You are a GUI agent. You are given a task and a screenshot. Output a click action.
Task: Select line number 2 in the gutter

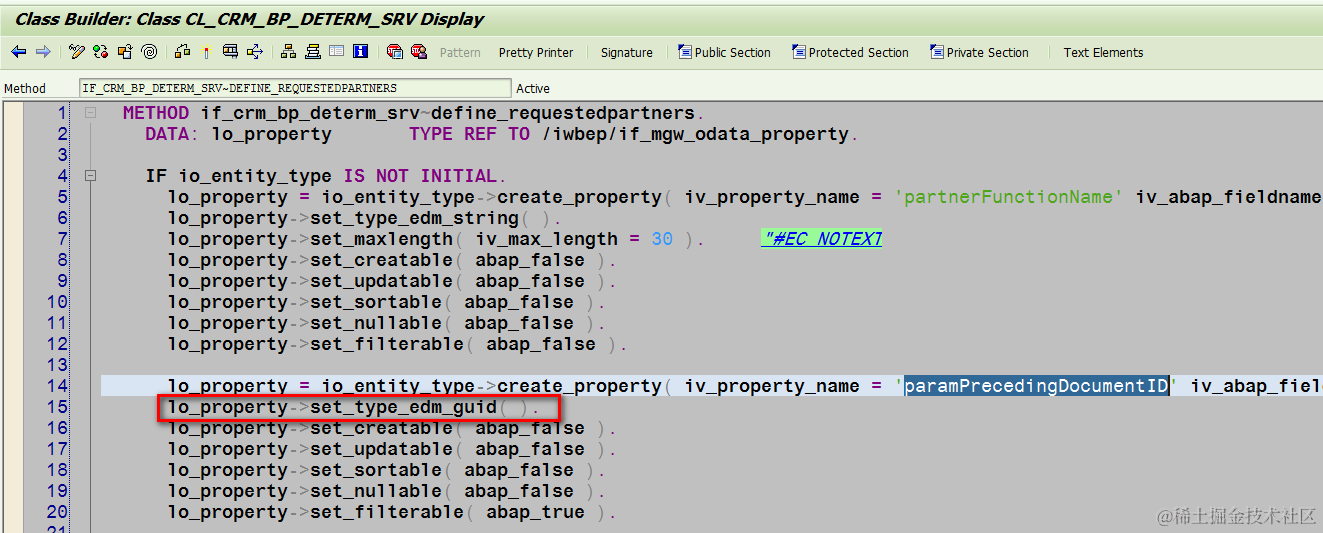click(x=63, y=134)
